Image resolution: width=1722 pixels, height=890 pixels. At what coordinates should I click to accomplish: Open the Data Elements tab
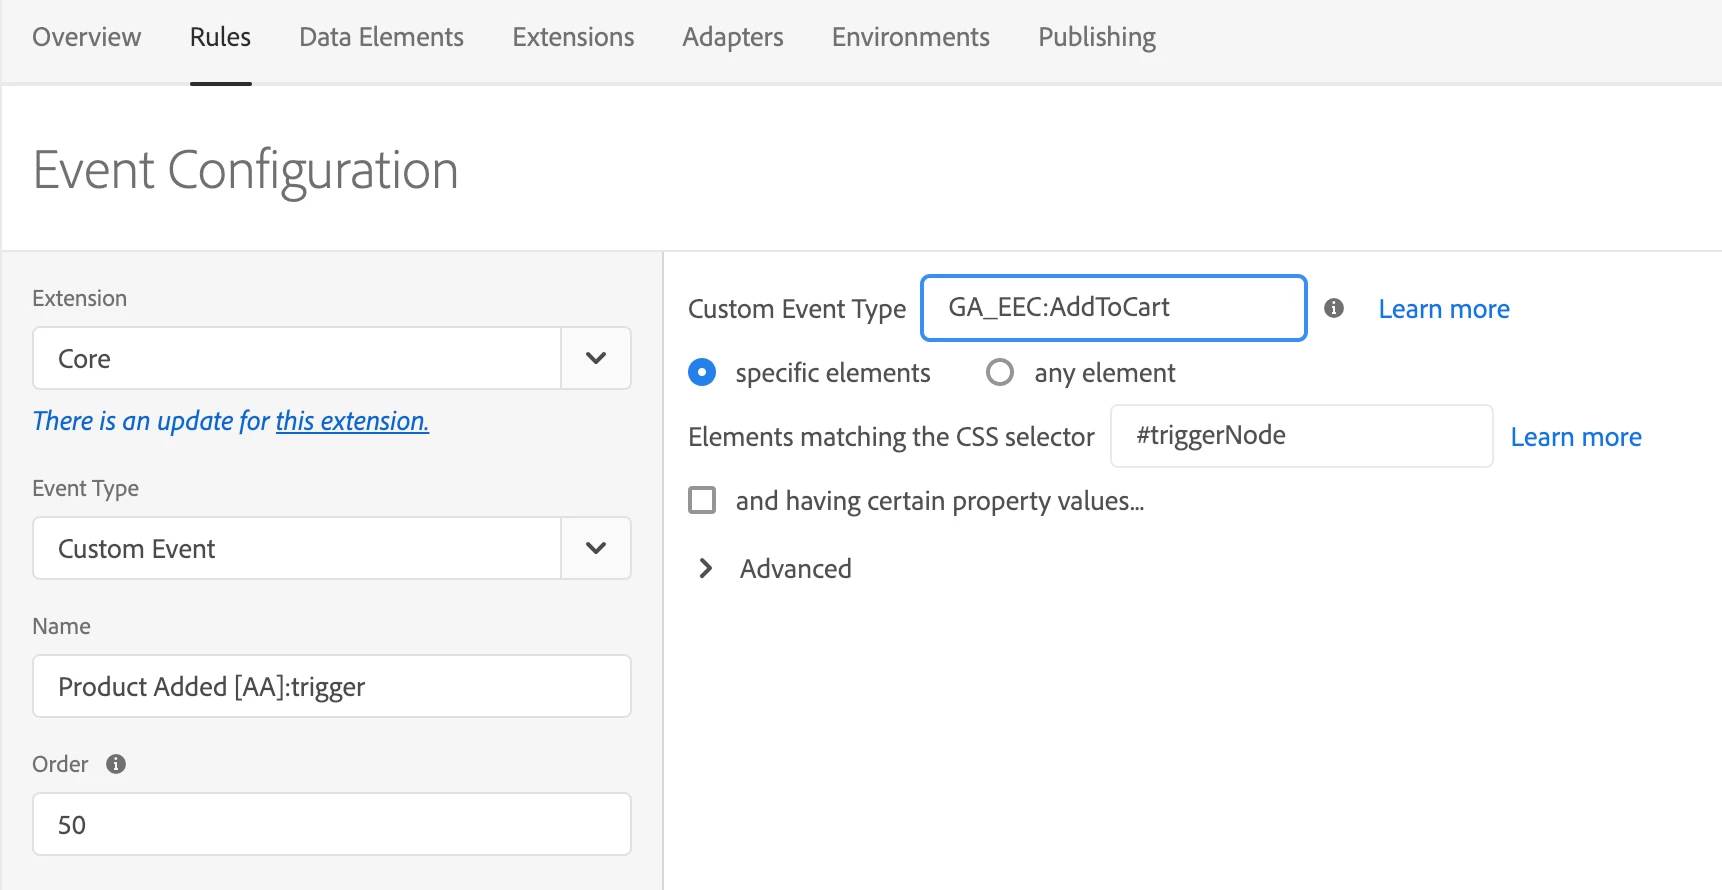coord(381,37)
